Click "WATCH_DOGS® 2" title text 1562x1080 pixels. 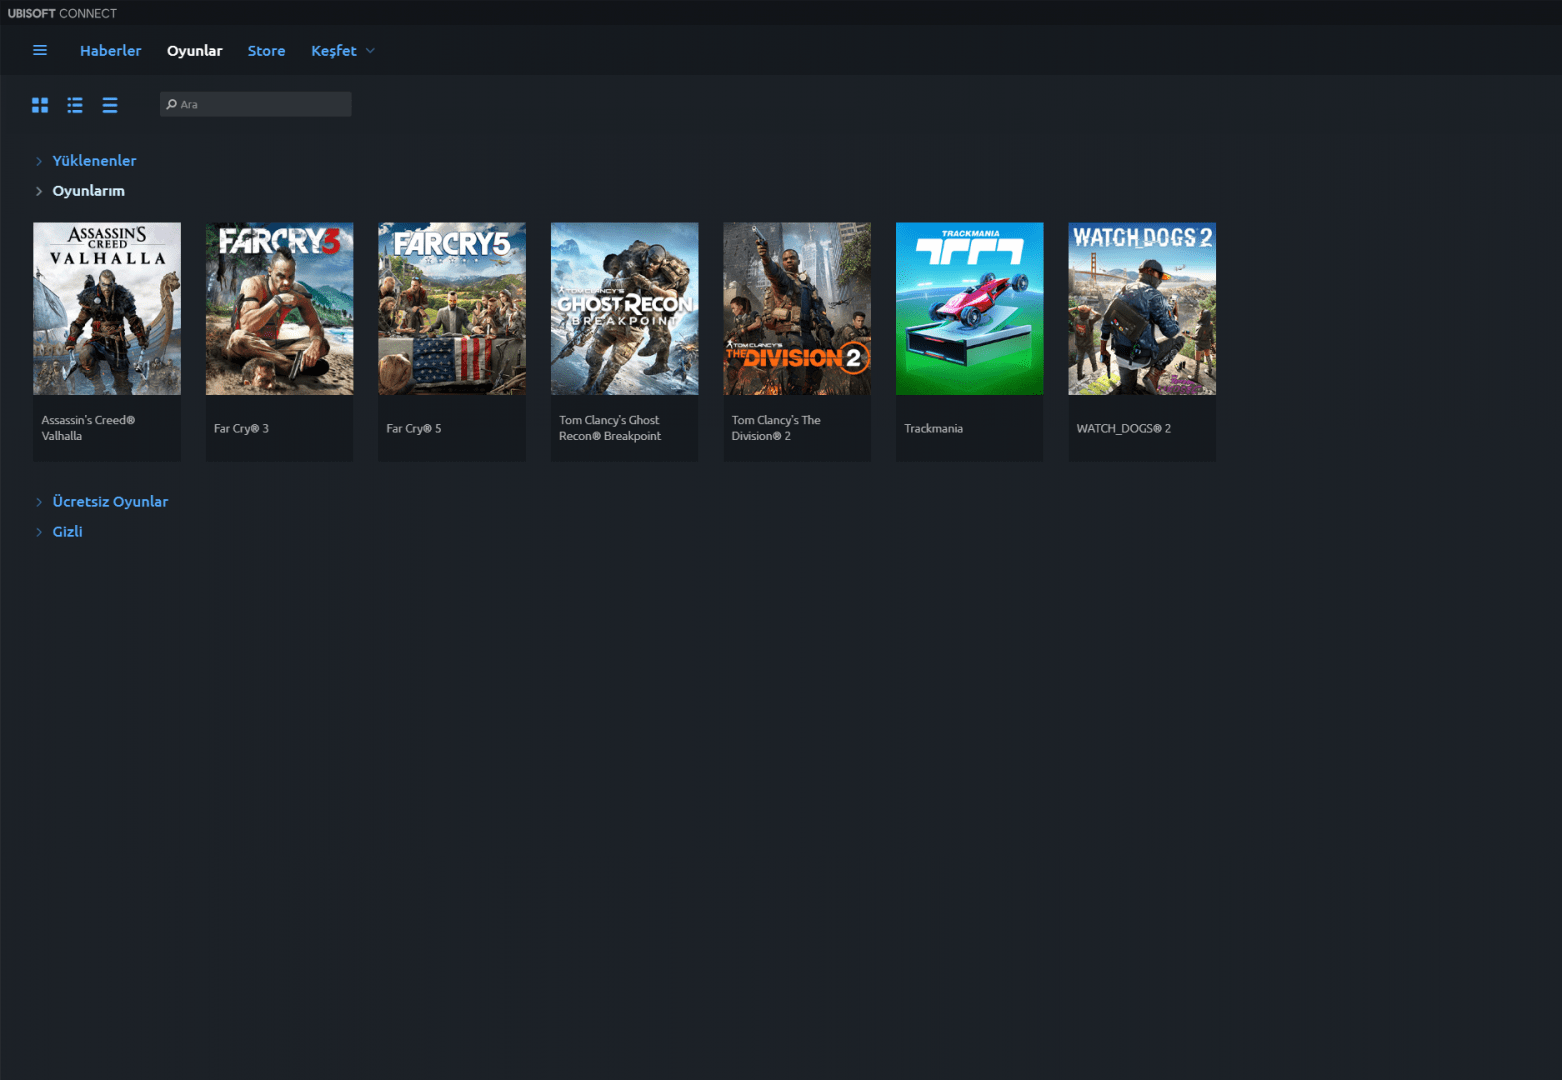pos(1123,428)
